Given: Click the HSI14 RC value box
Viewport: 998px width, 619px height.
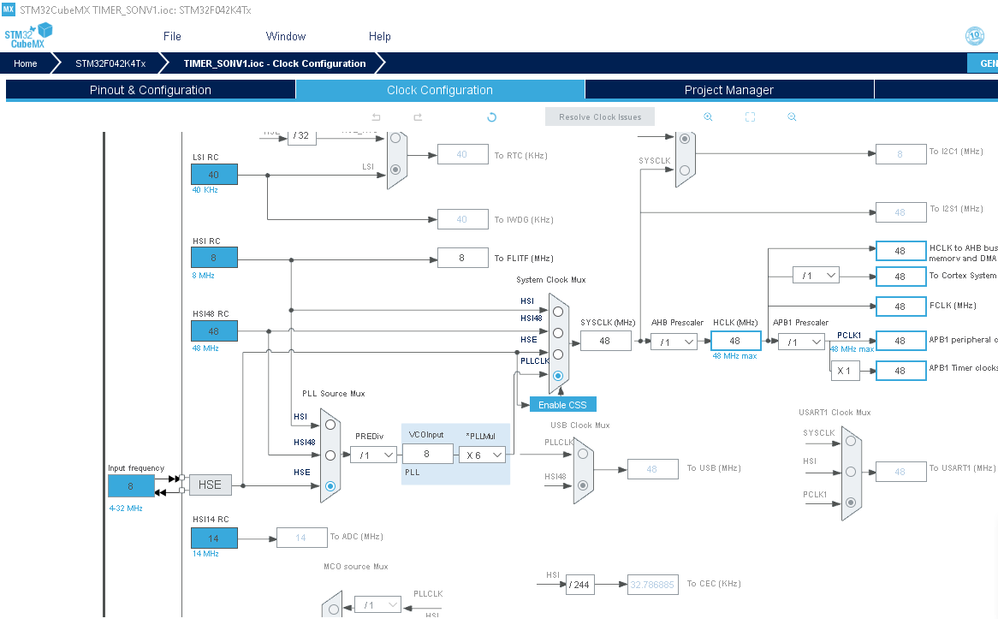Looking at the screenshot, I should coord(214,538).
